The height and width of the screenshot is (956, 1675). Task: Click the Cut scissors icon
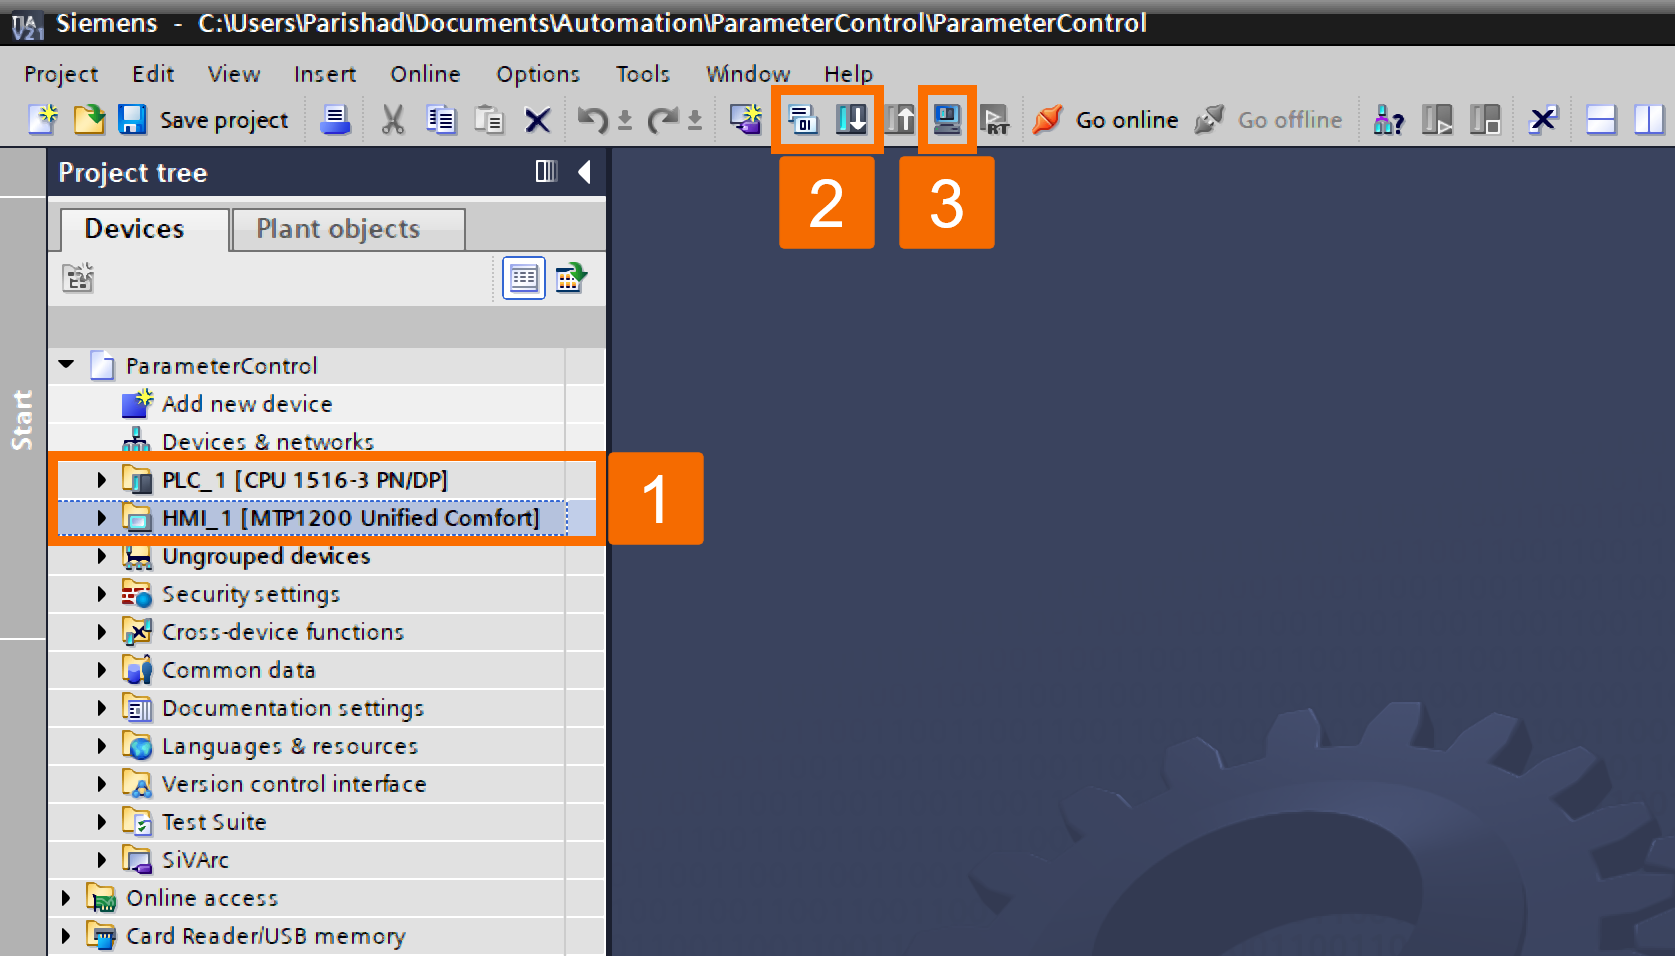click(x=393, y=120)
